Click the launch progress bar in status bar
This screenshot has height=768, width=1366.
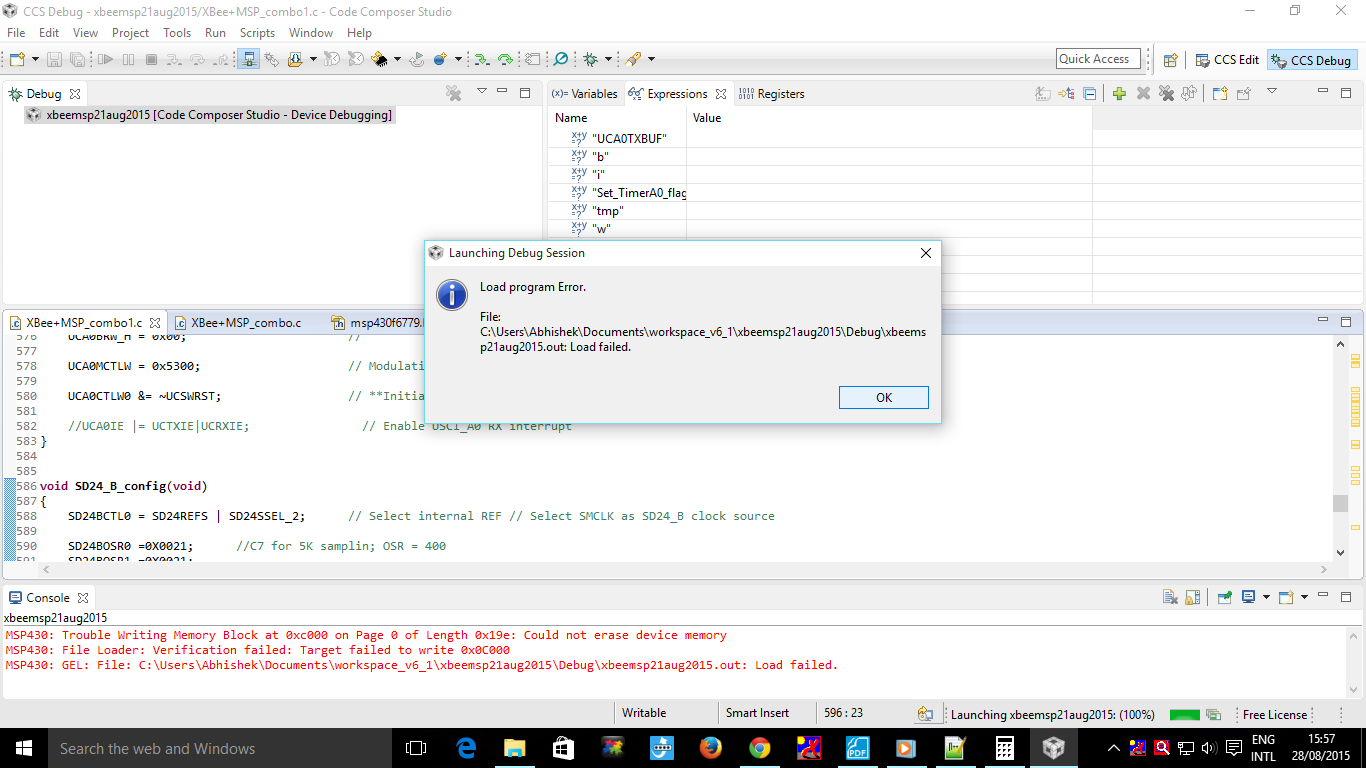tap(1185, 715)
